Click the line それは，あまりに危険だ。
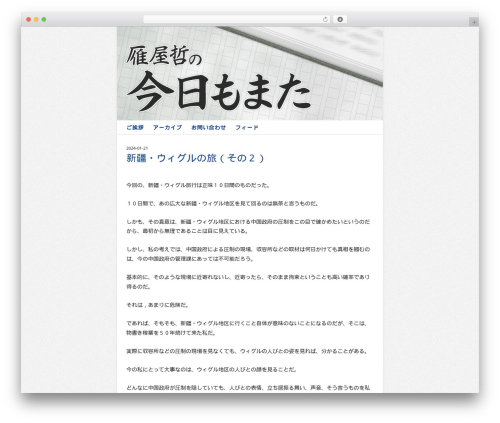 (x=158, y=305)
